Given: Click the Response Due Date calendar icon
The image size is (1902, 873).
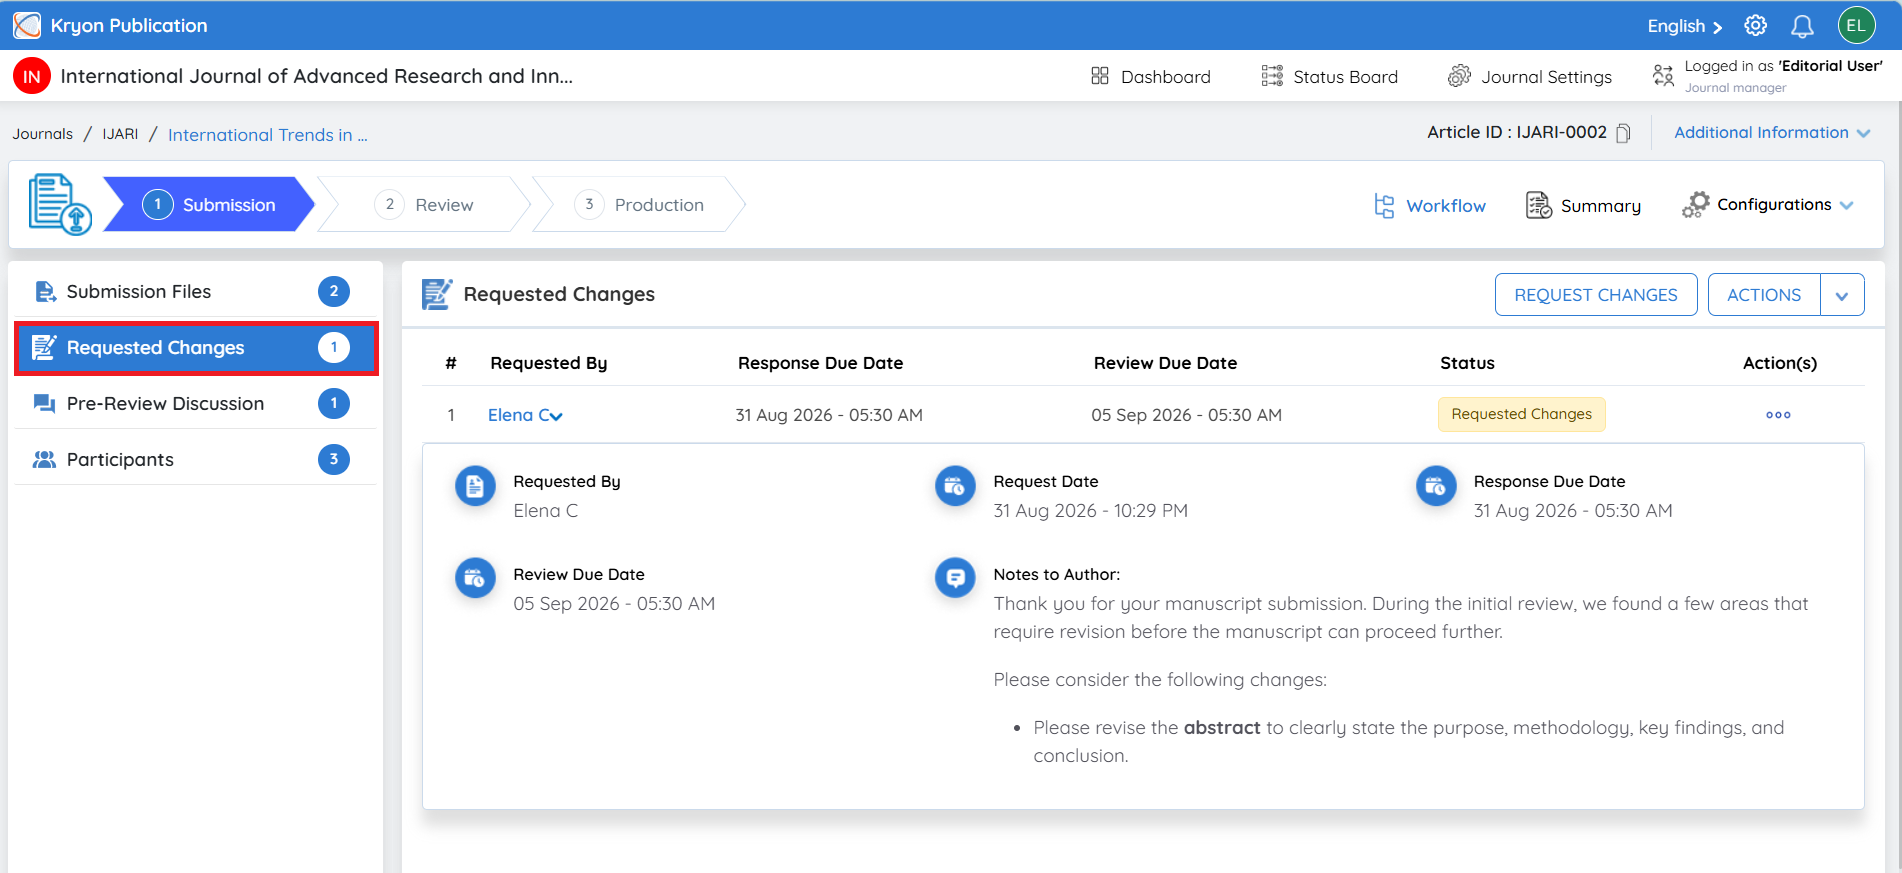Looking at the screenshot, I should click(1436, 486).
